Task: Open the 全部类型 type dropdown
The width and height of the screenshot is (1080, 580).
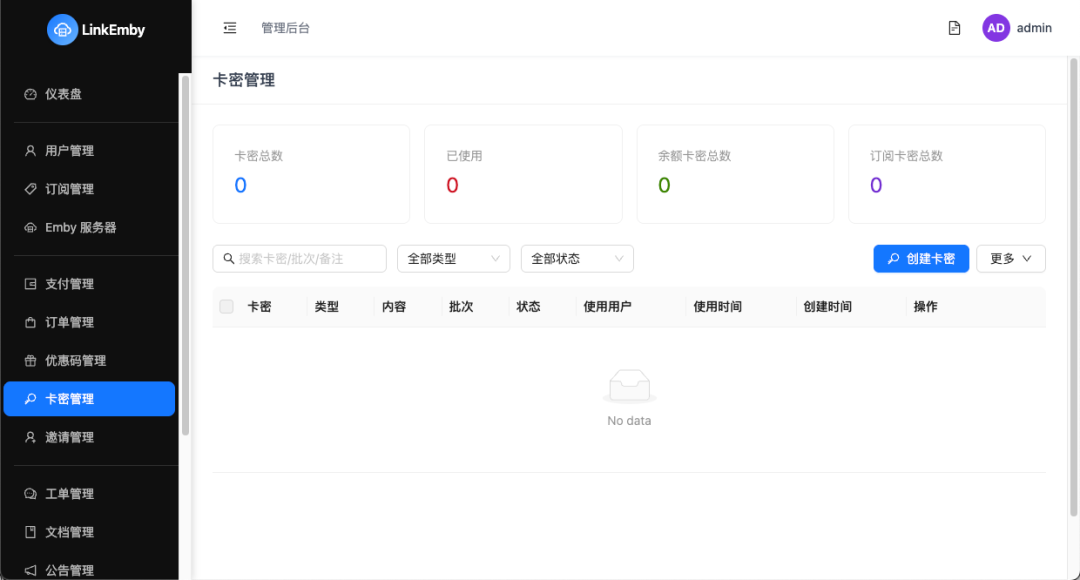Action: click(x=453, y=258)
